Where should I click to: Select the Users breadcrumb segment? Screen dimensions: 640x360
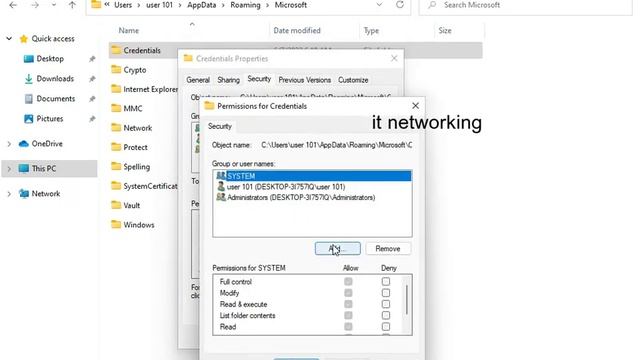click(123, 5)
